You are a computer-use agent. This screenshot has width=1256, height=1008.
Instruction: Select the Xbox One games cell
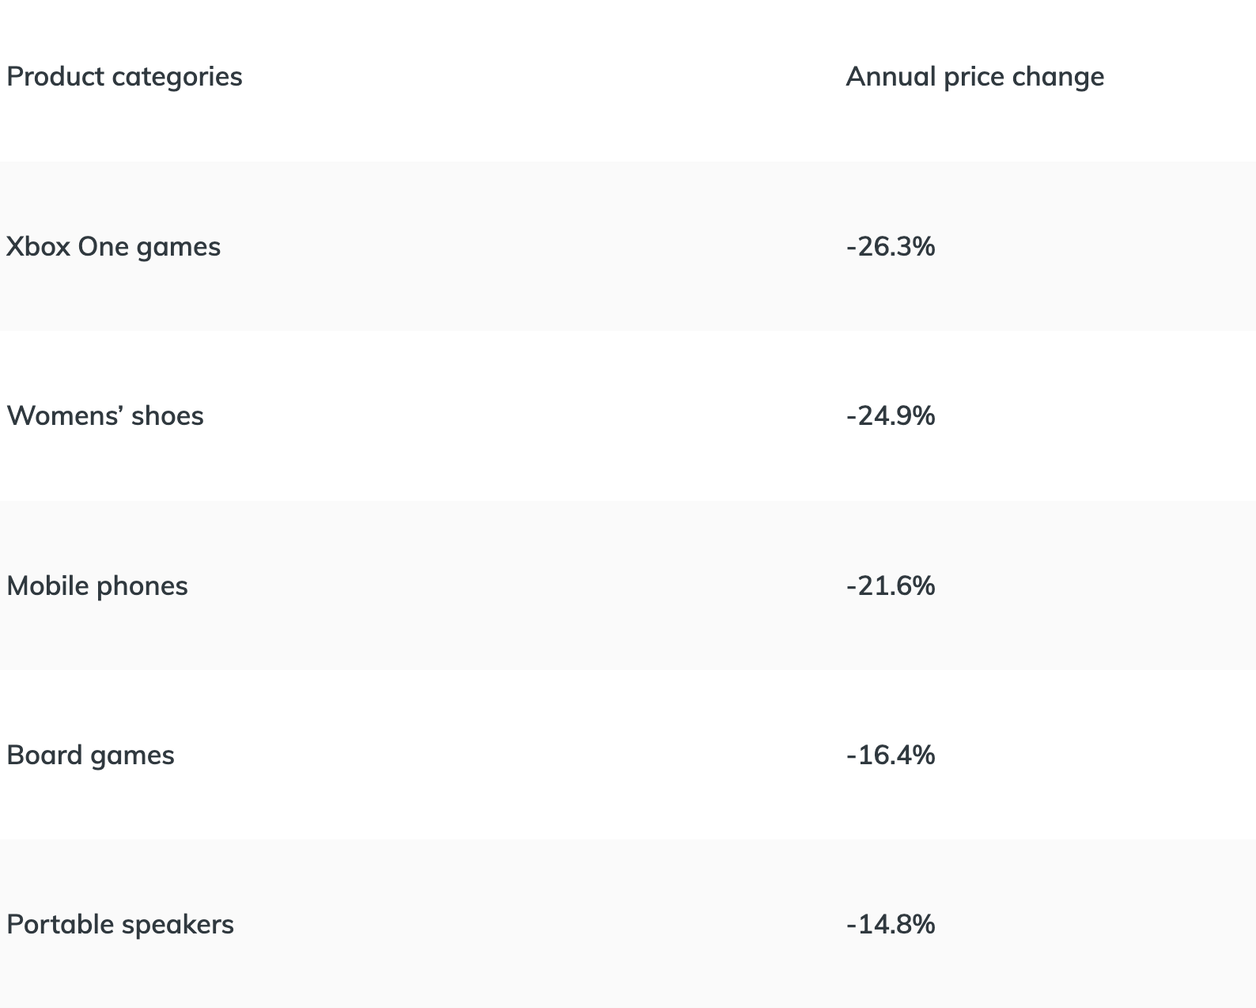(x=113, y=246)
